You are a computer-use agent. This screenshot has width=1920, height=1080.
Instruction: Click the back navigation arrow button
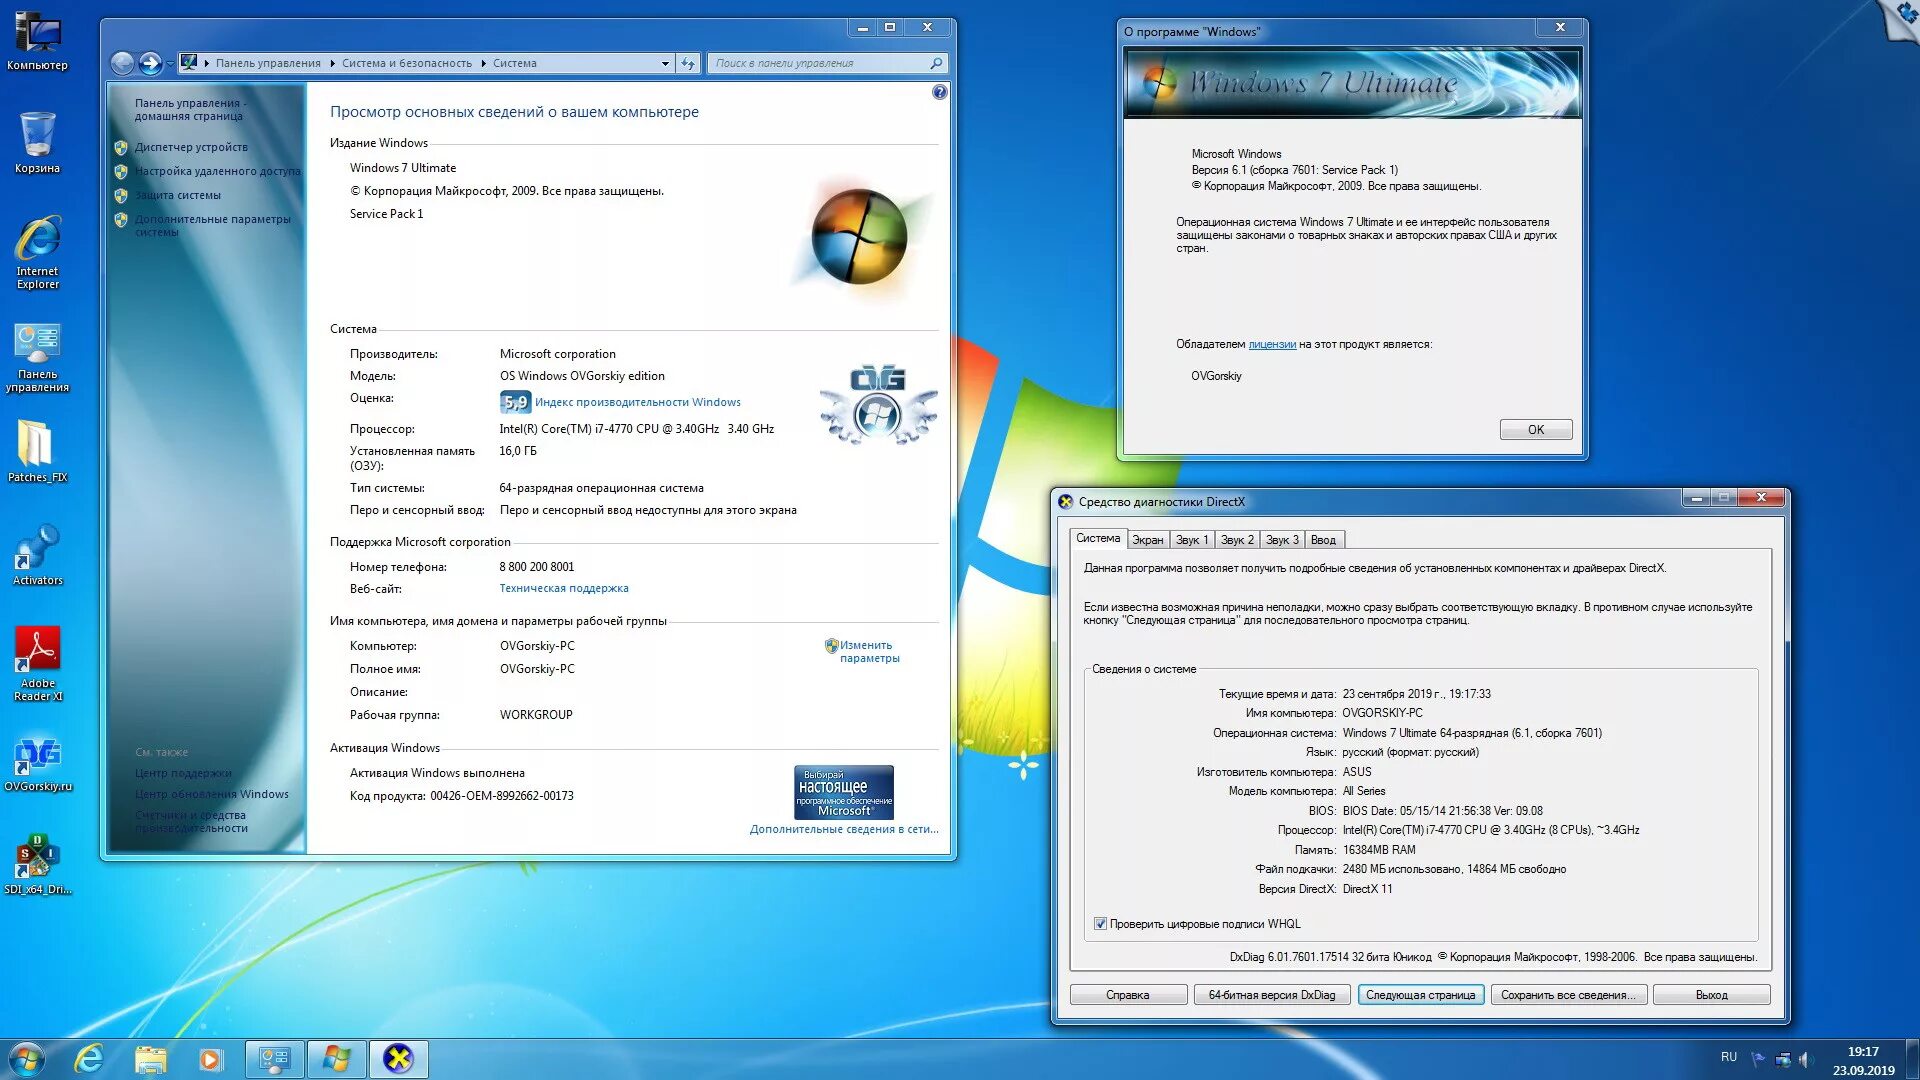click(x=122, y=63)
